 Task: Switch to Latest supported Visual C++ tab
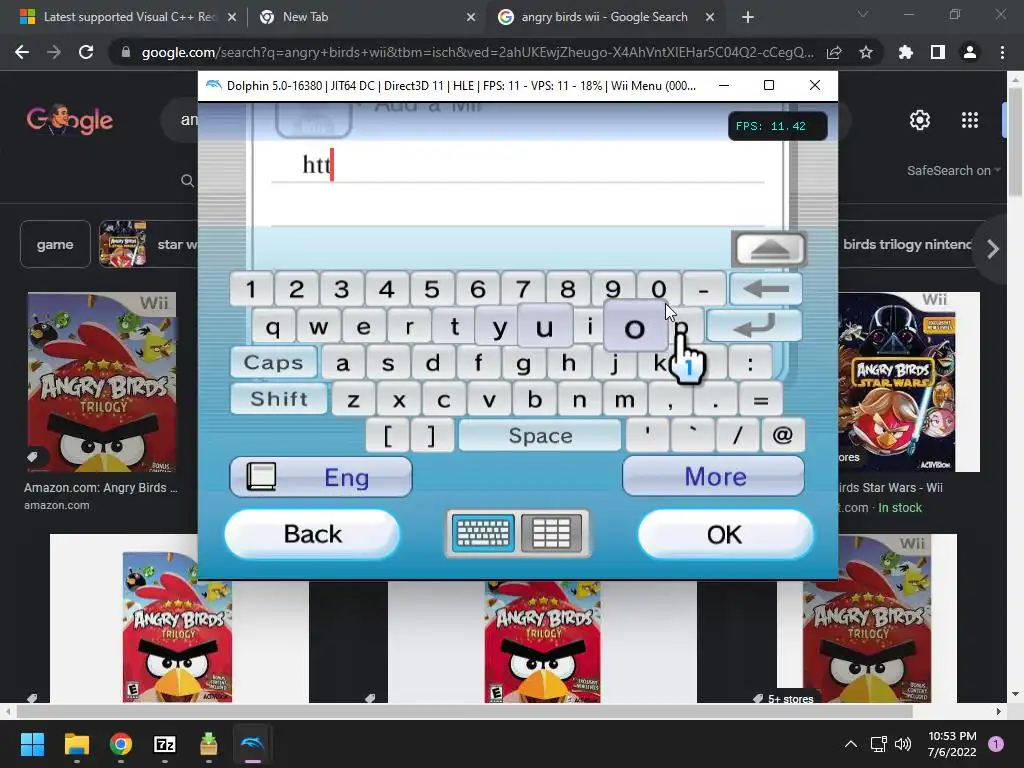click(129, 17)
